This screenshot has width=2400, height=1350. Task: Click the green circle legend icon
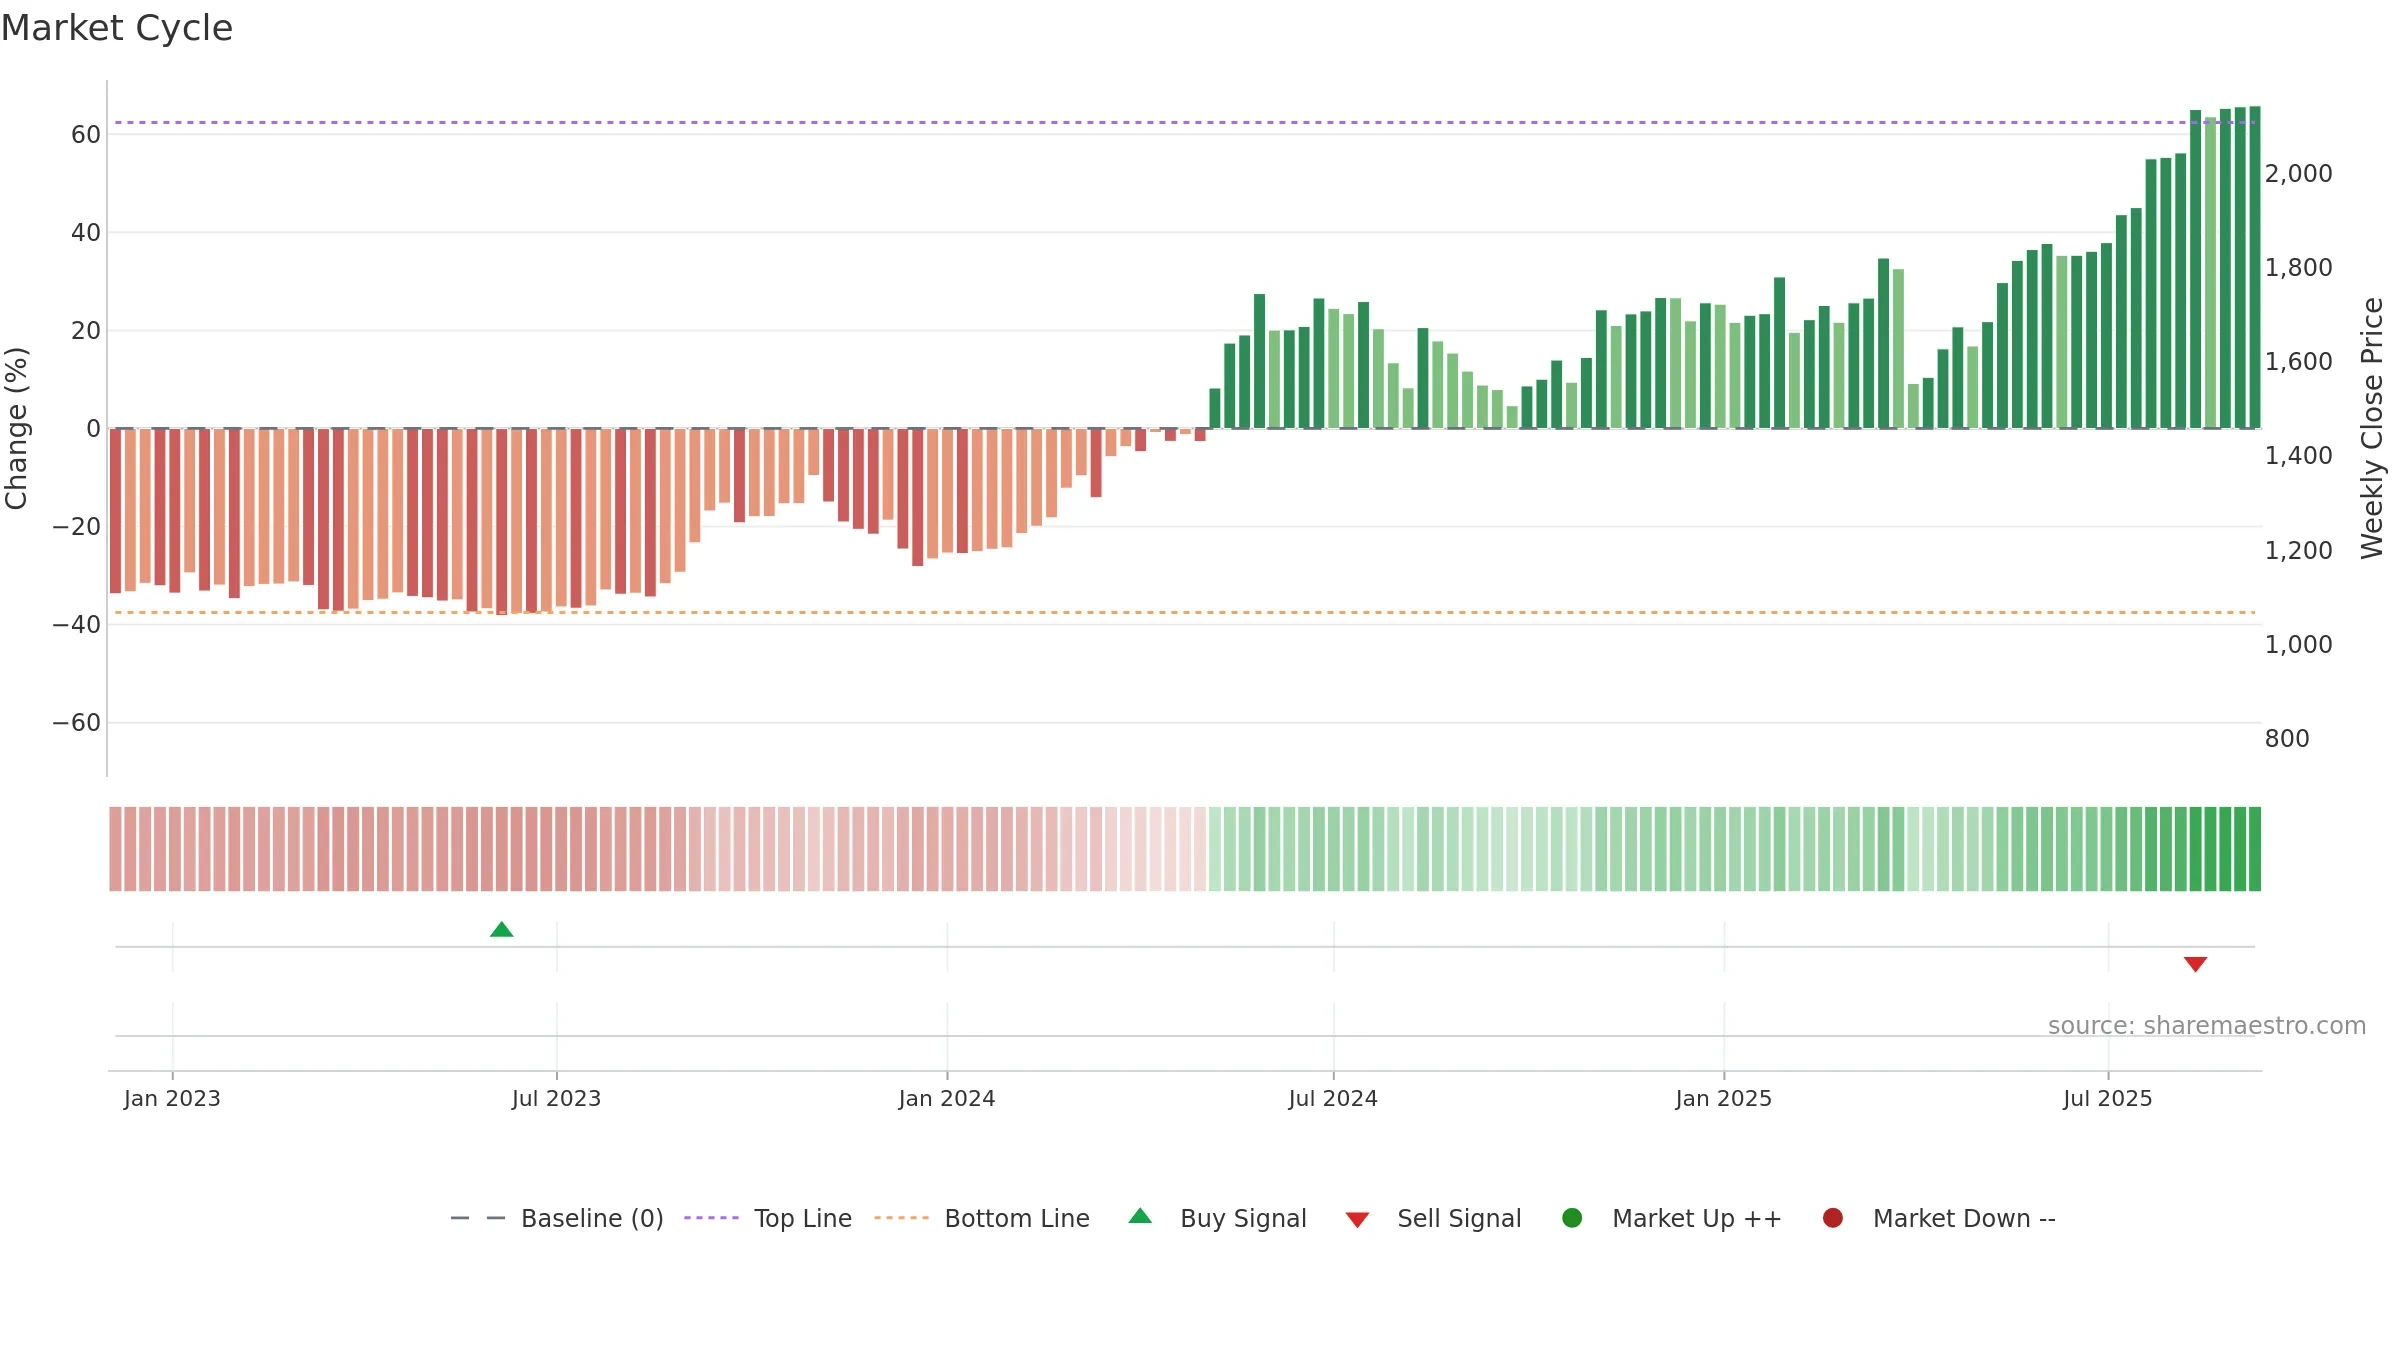(1572, 1218)
